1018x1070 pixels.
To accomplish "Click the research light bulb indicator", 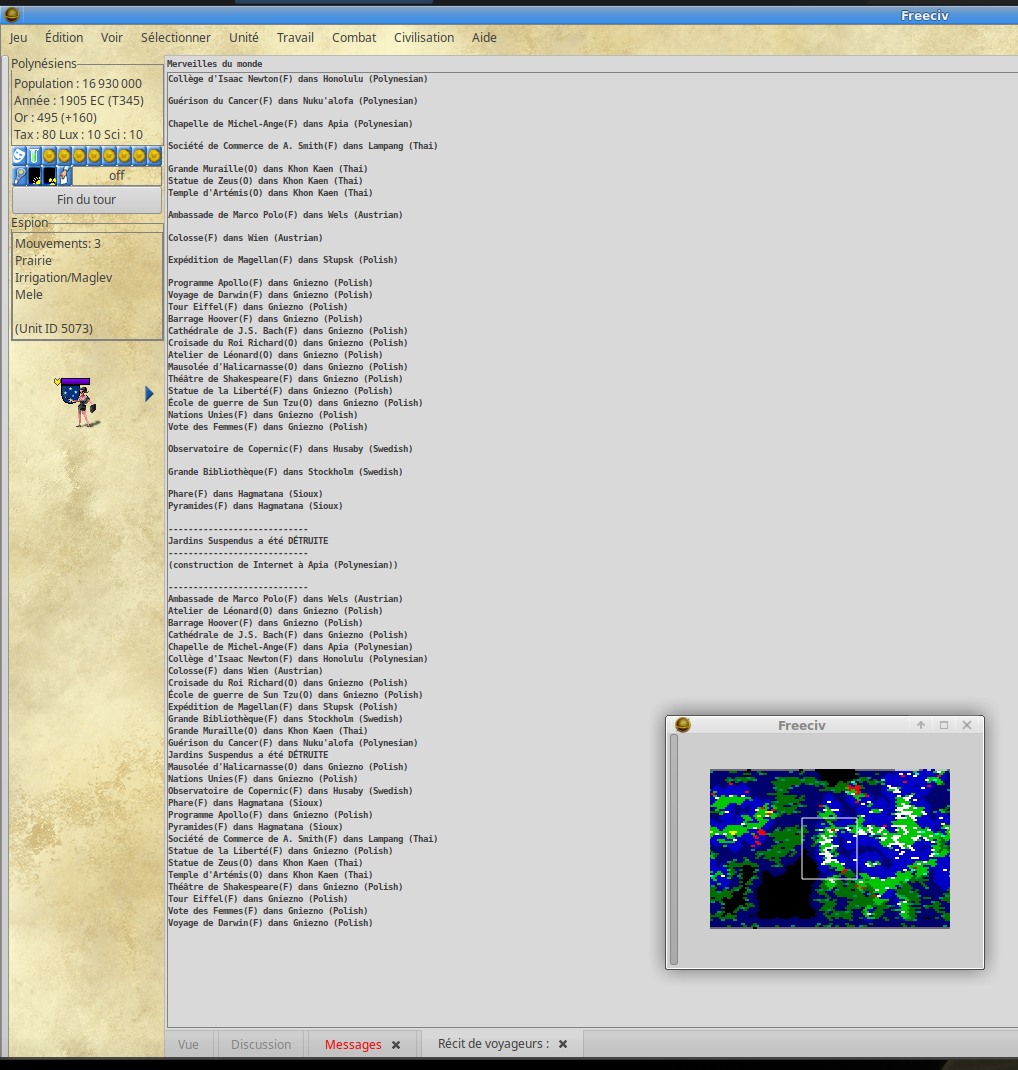I will tap(20, 176).
